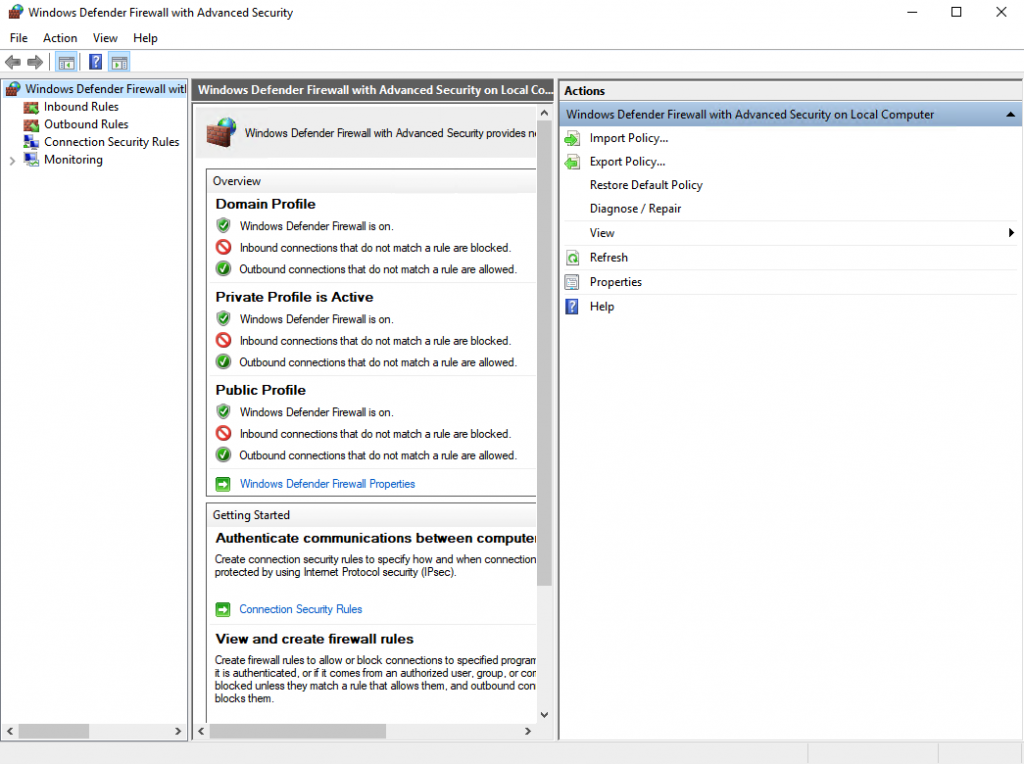Click the "Getting Started" section header

point(251,515)
